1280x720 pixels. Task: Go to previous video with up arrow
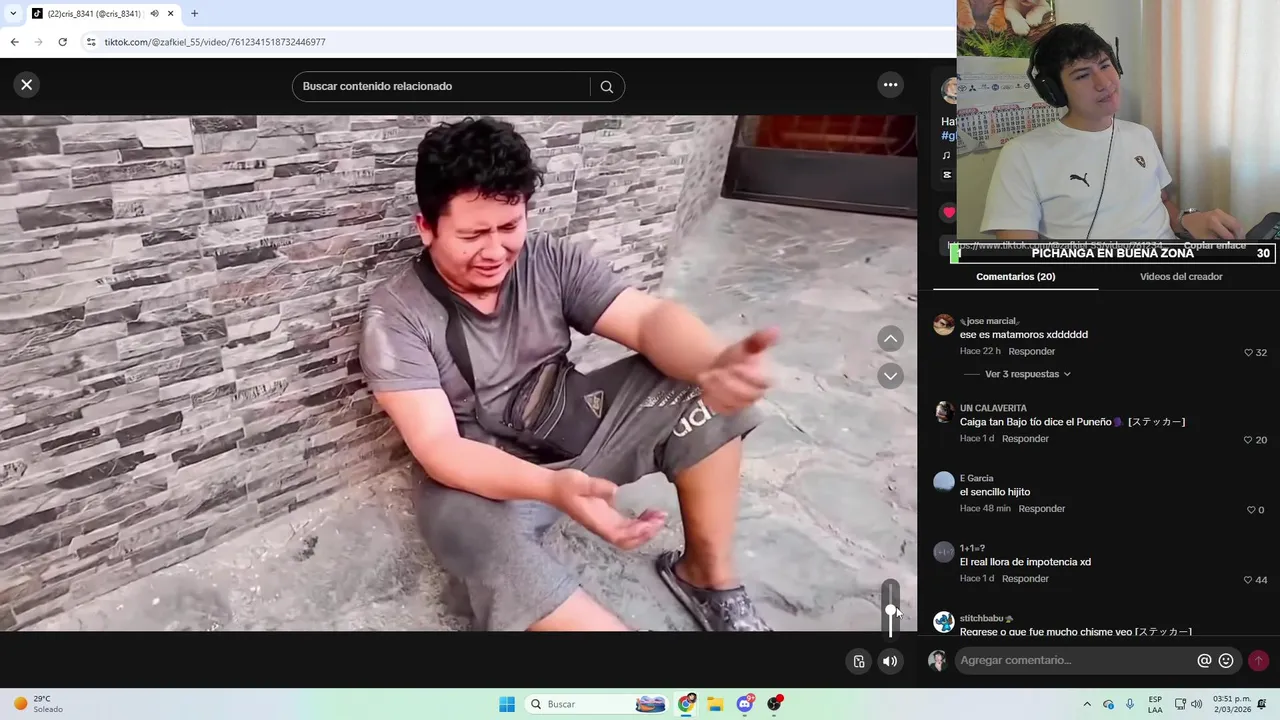pos(890,339)
